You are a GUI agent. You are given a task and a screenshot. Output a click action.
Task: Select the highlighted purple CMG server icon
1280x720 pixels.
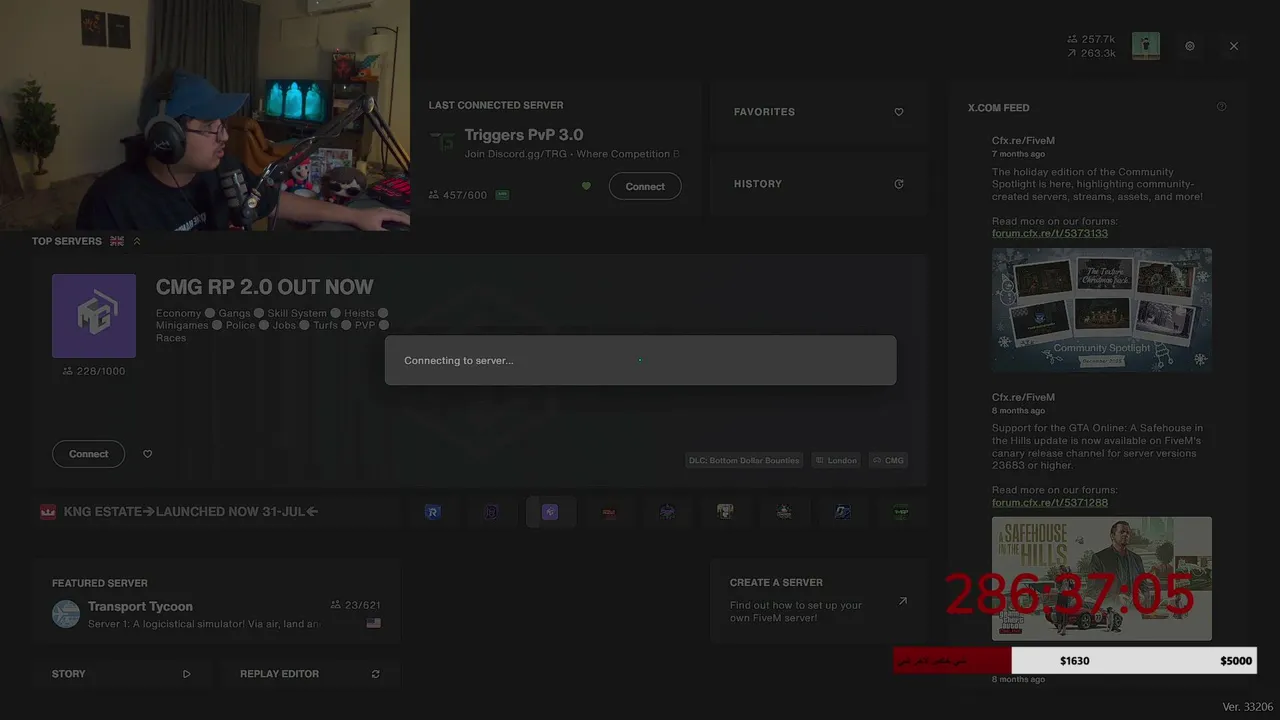[x=550, y=512]
